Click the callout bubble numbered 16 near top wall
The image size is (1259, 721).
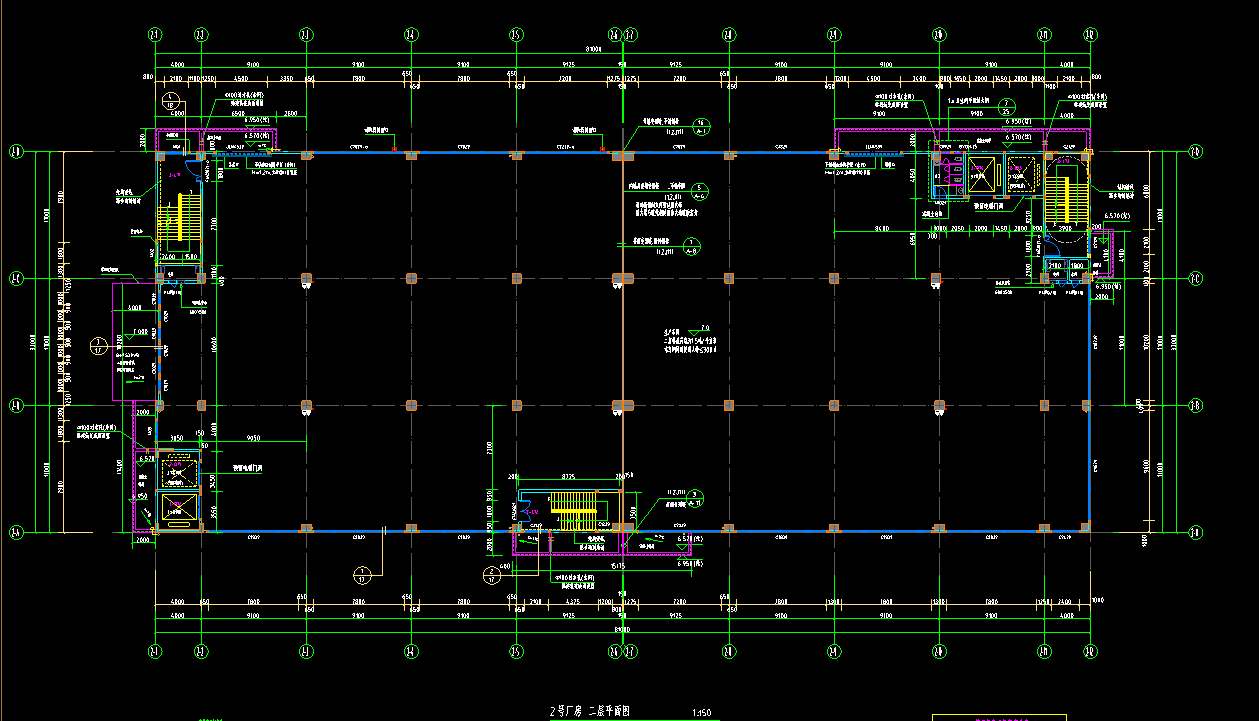pos(701,125)
